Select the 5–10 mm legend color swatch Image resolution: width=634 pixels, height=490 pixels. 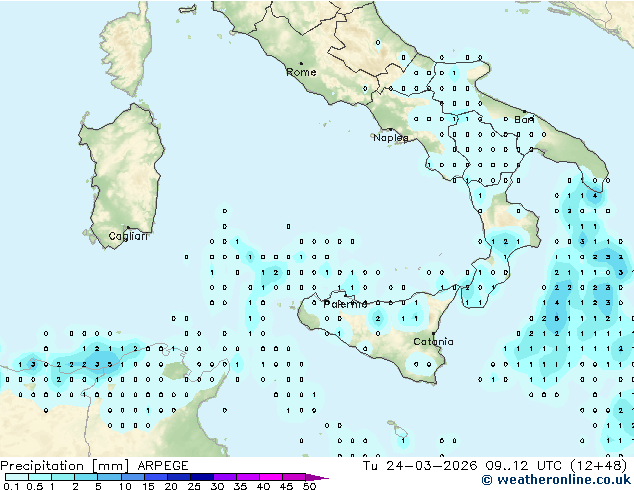pyautogui.click(x=109, y=477)
